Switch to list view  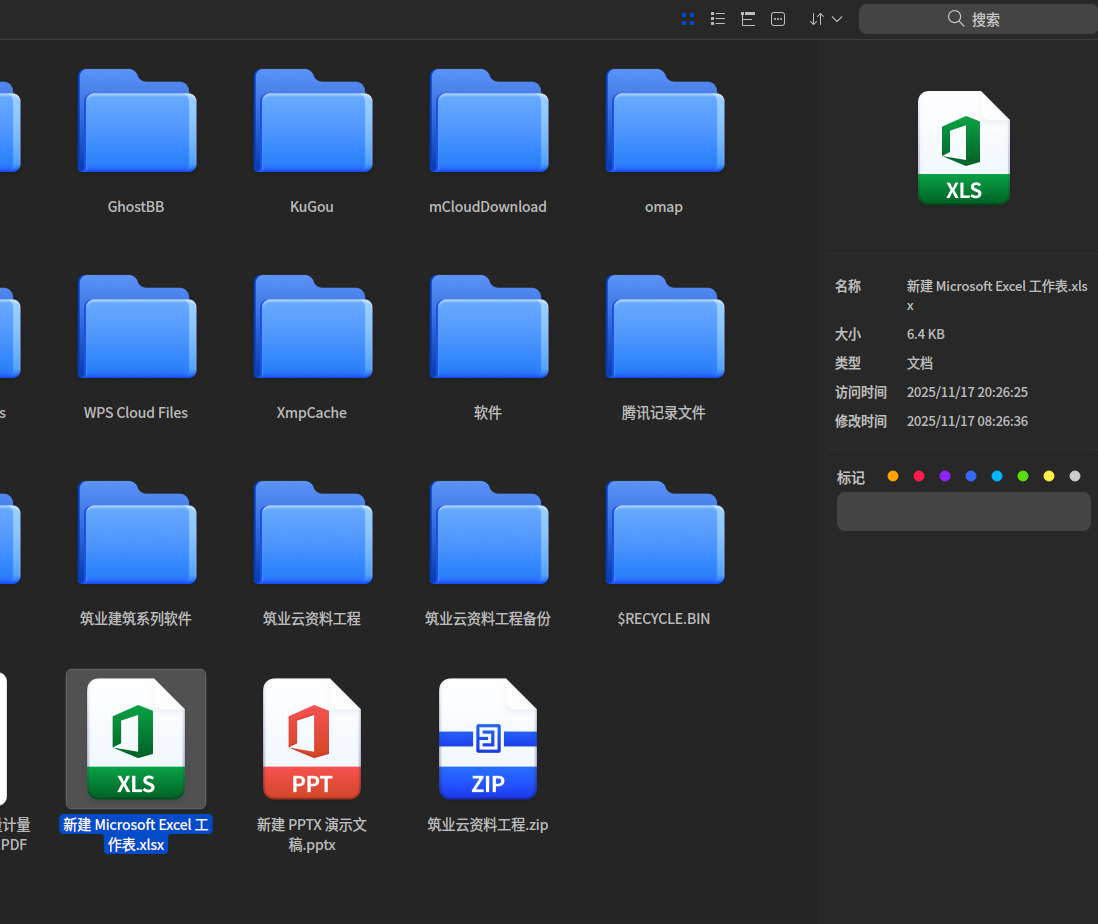718,19
